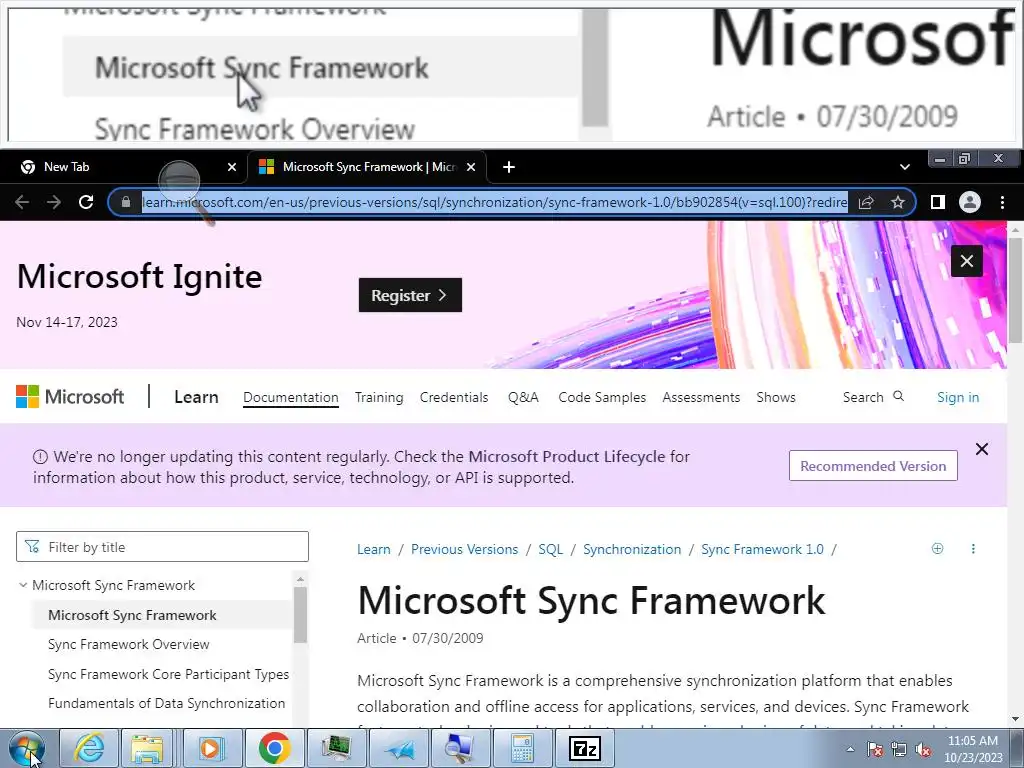Click the SQL breadcrumb link

tap(551, 549)
